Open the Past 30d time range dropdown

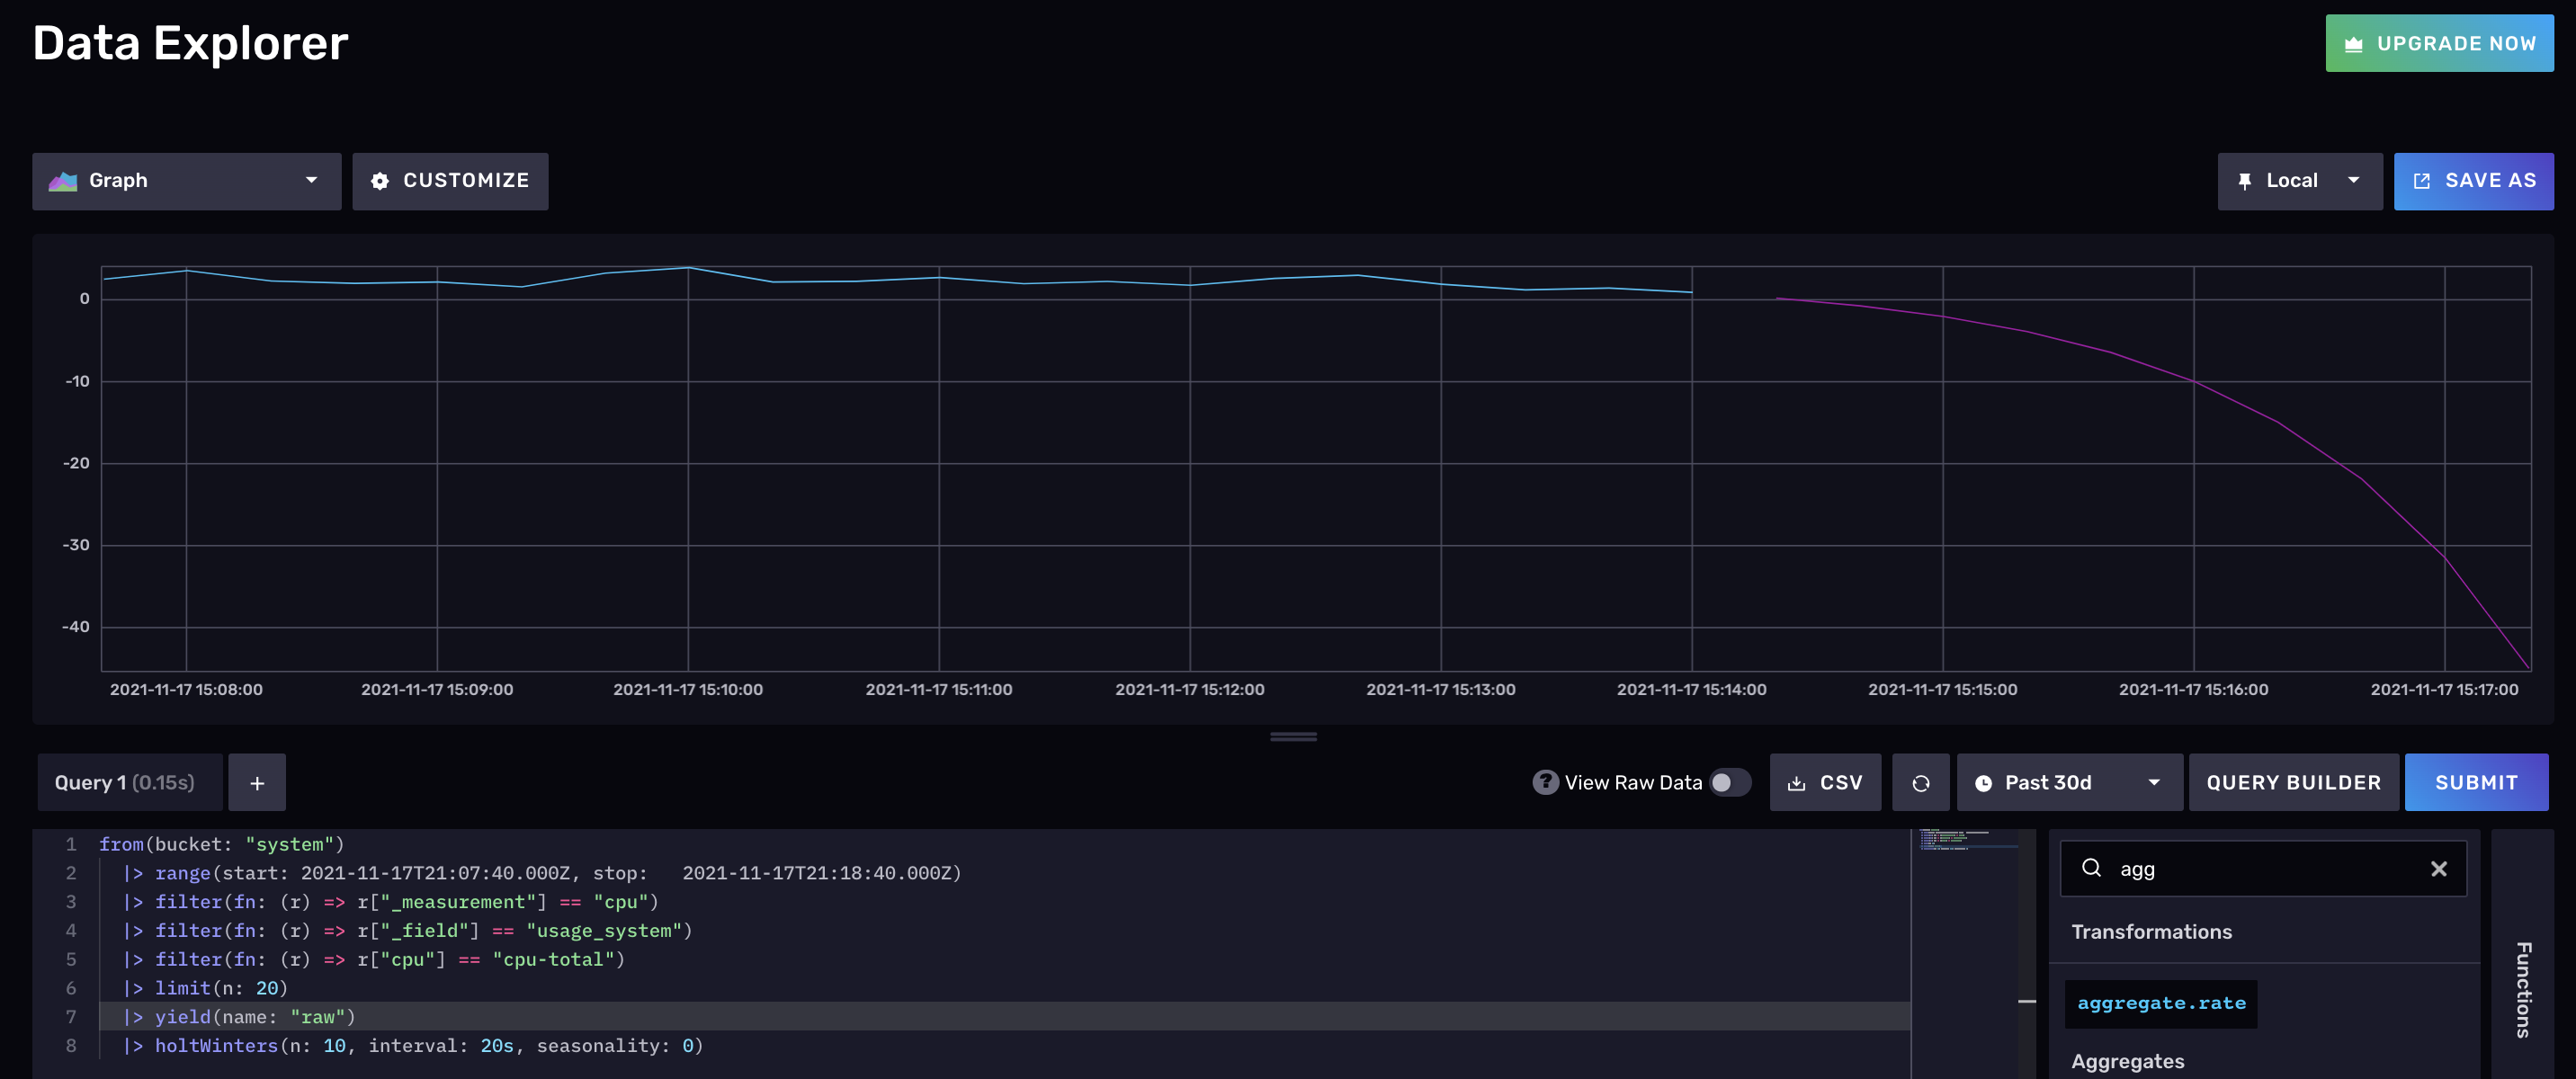2154,783
